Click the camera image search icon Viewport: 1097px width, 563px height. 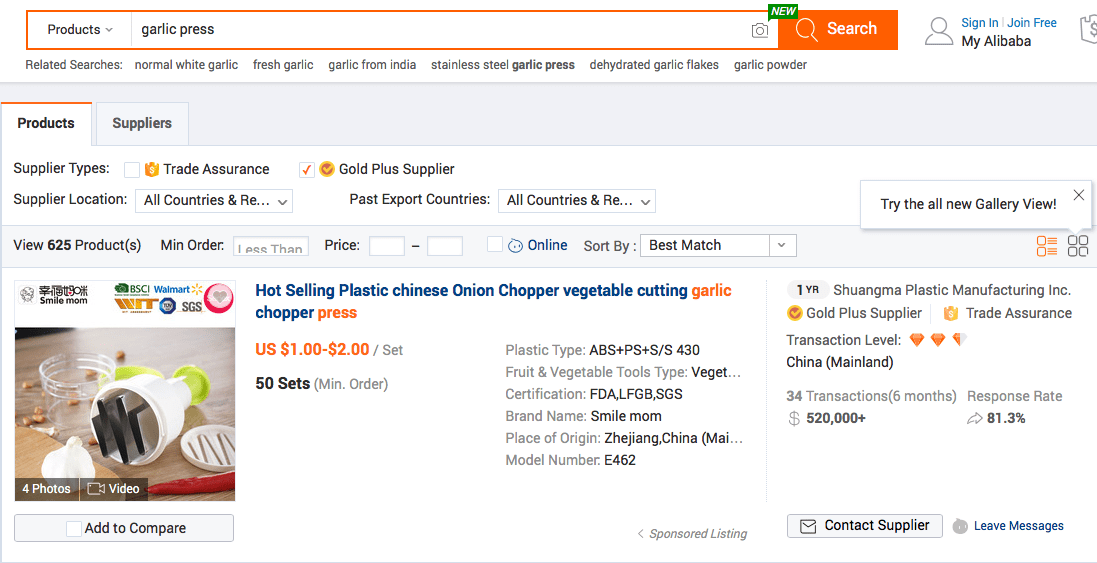click(759, 30)
